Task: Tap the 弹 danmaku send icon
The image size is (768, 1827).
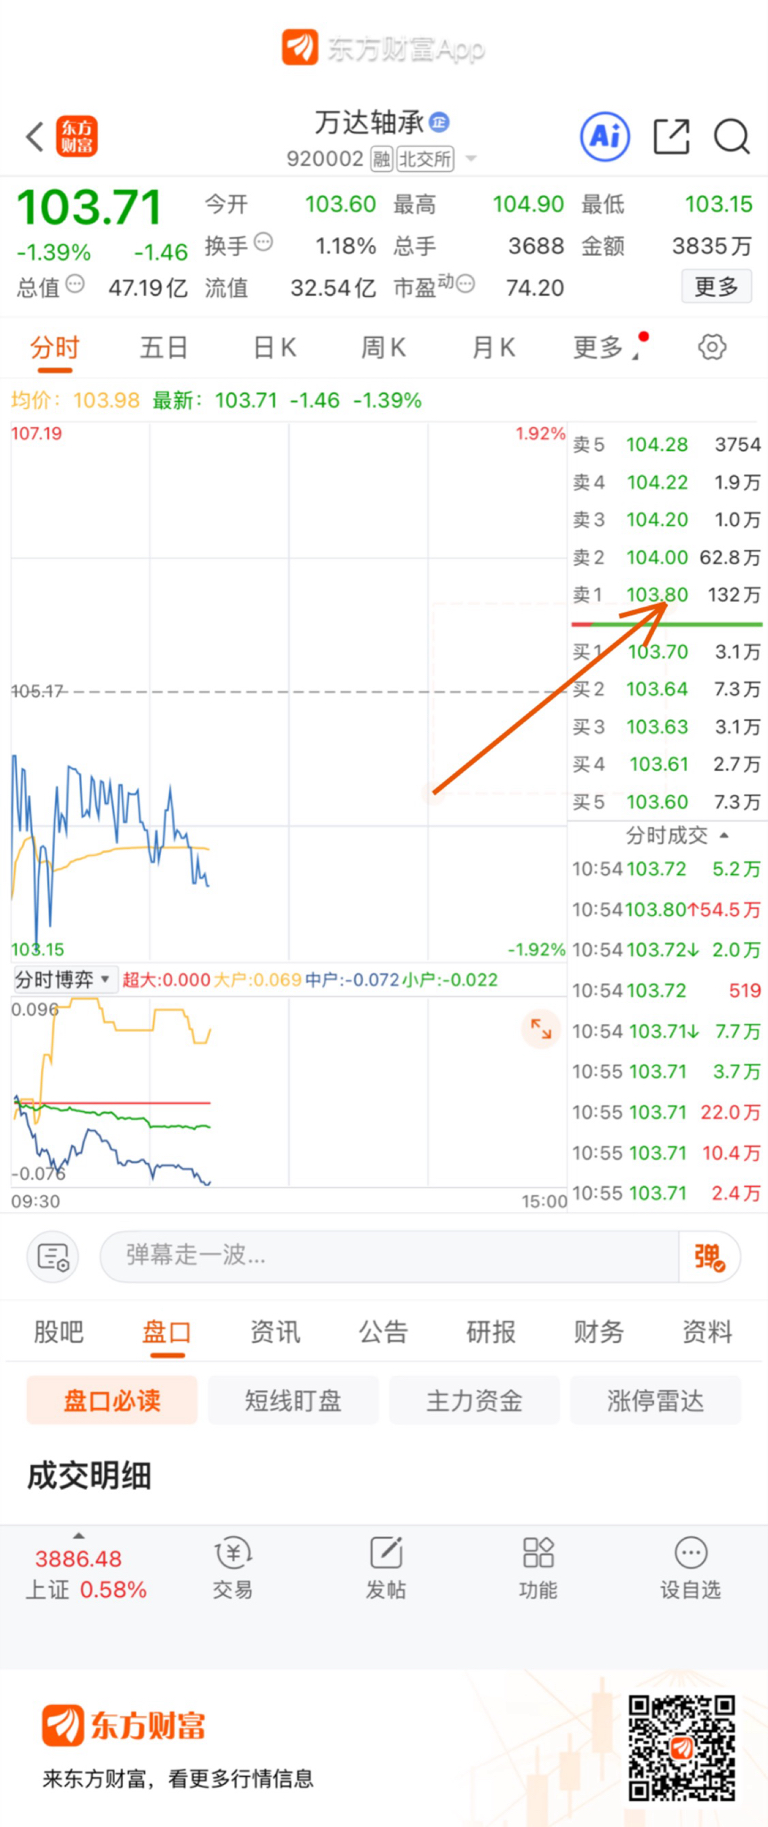Action: click(x=709, y=1256)
